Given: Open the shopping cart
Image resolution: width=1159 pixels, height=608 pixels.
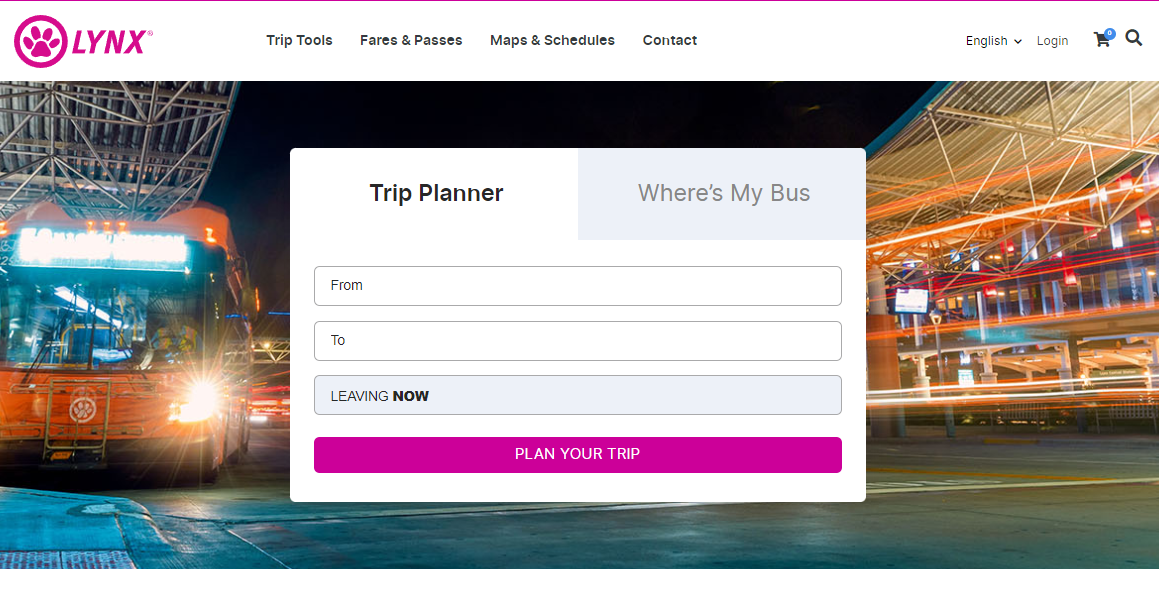Looking at the screenshot, I should pos(1101,41).
